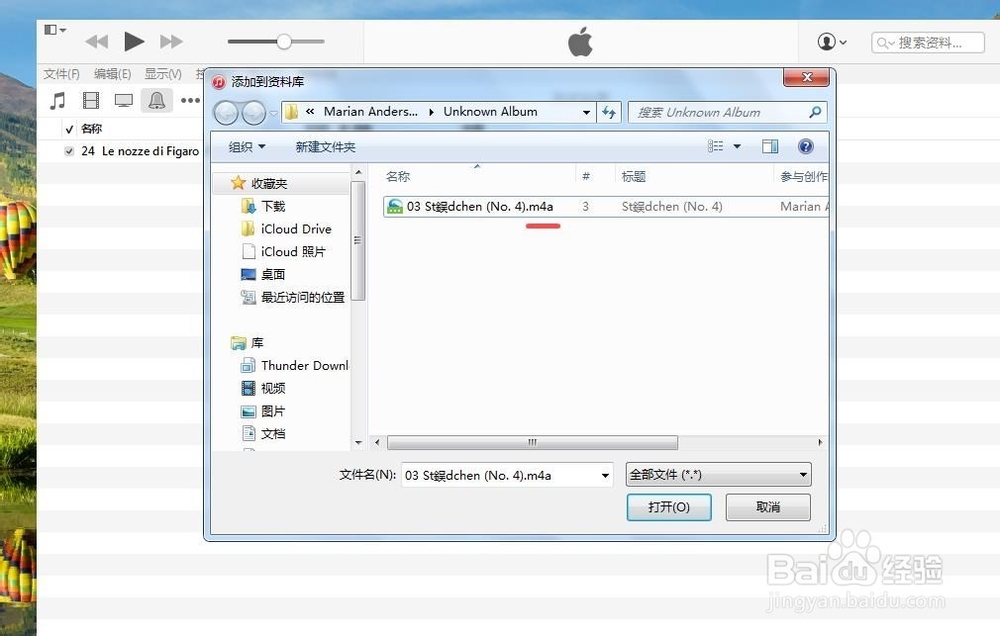Click the search magnifier icon in dialog

click(x=815, y=112)
